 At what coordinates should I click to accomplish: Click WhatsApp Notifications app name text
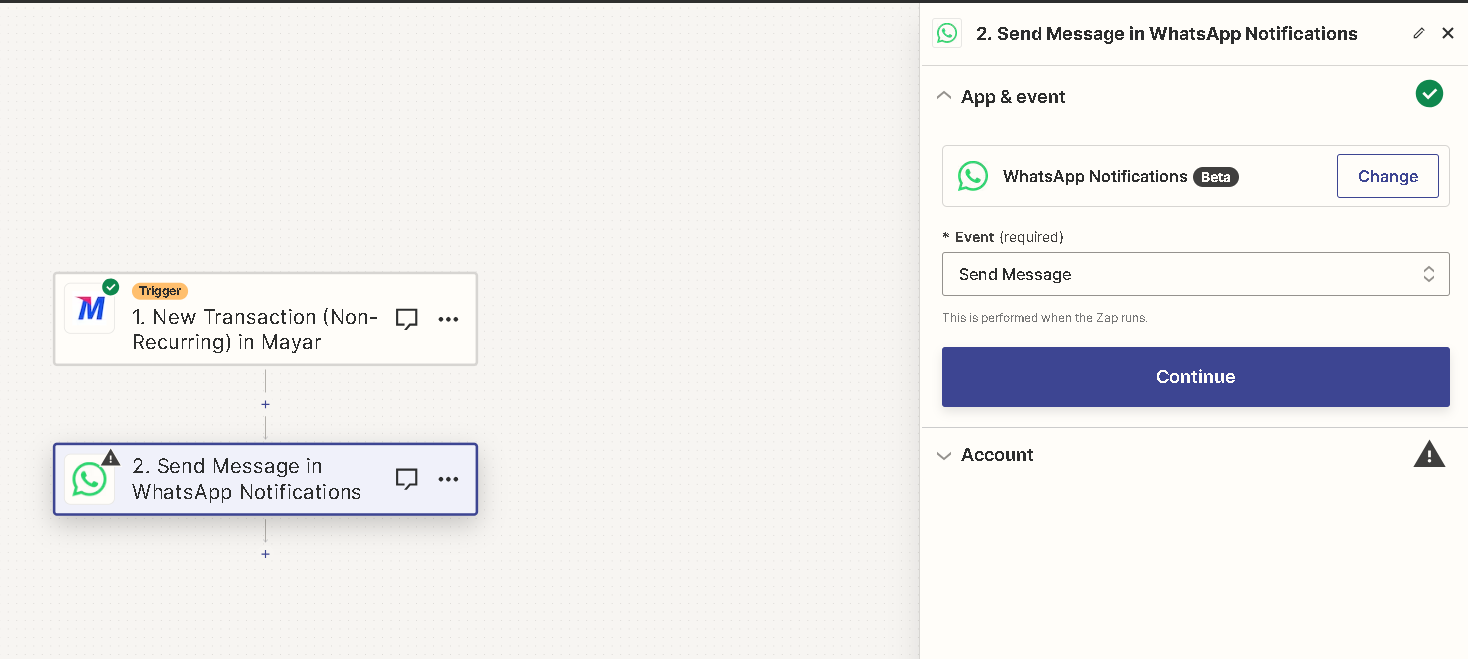click(x=1095, y=176)
